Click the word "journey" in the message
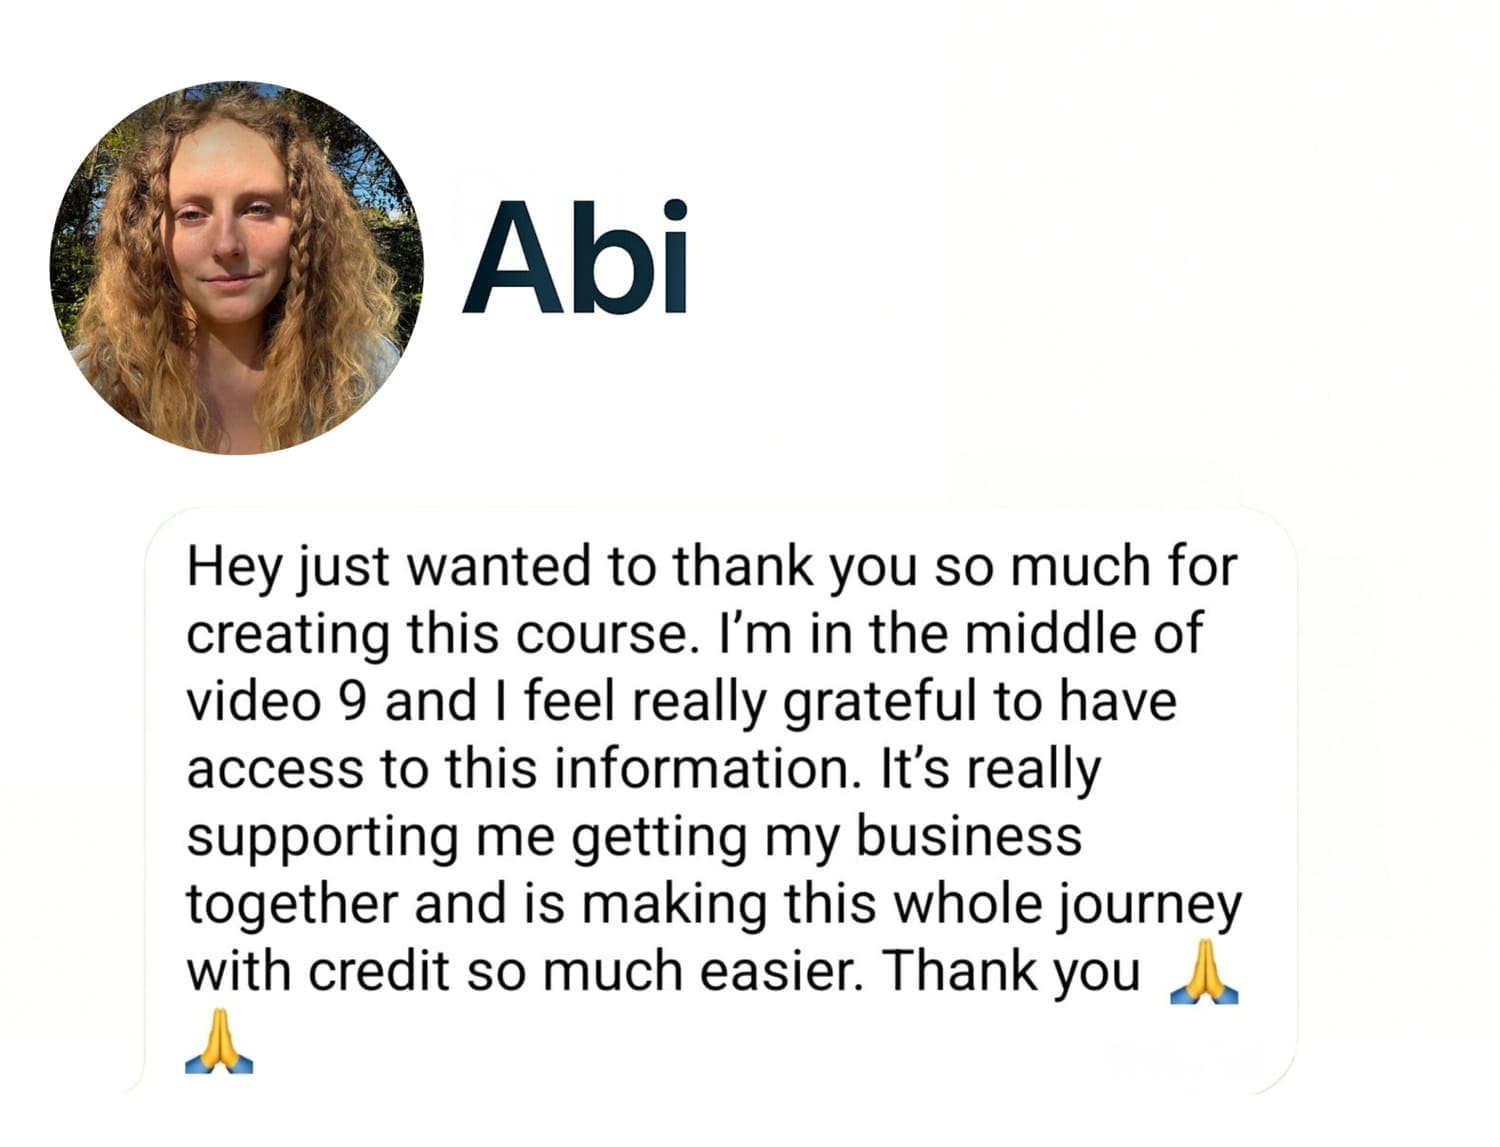1500x1147 pixels. pyautogui.click(x=1150, y=904)
